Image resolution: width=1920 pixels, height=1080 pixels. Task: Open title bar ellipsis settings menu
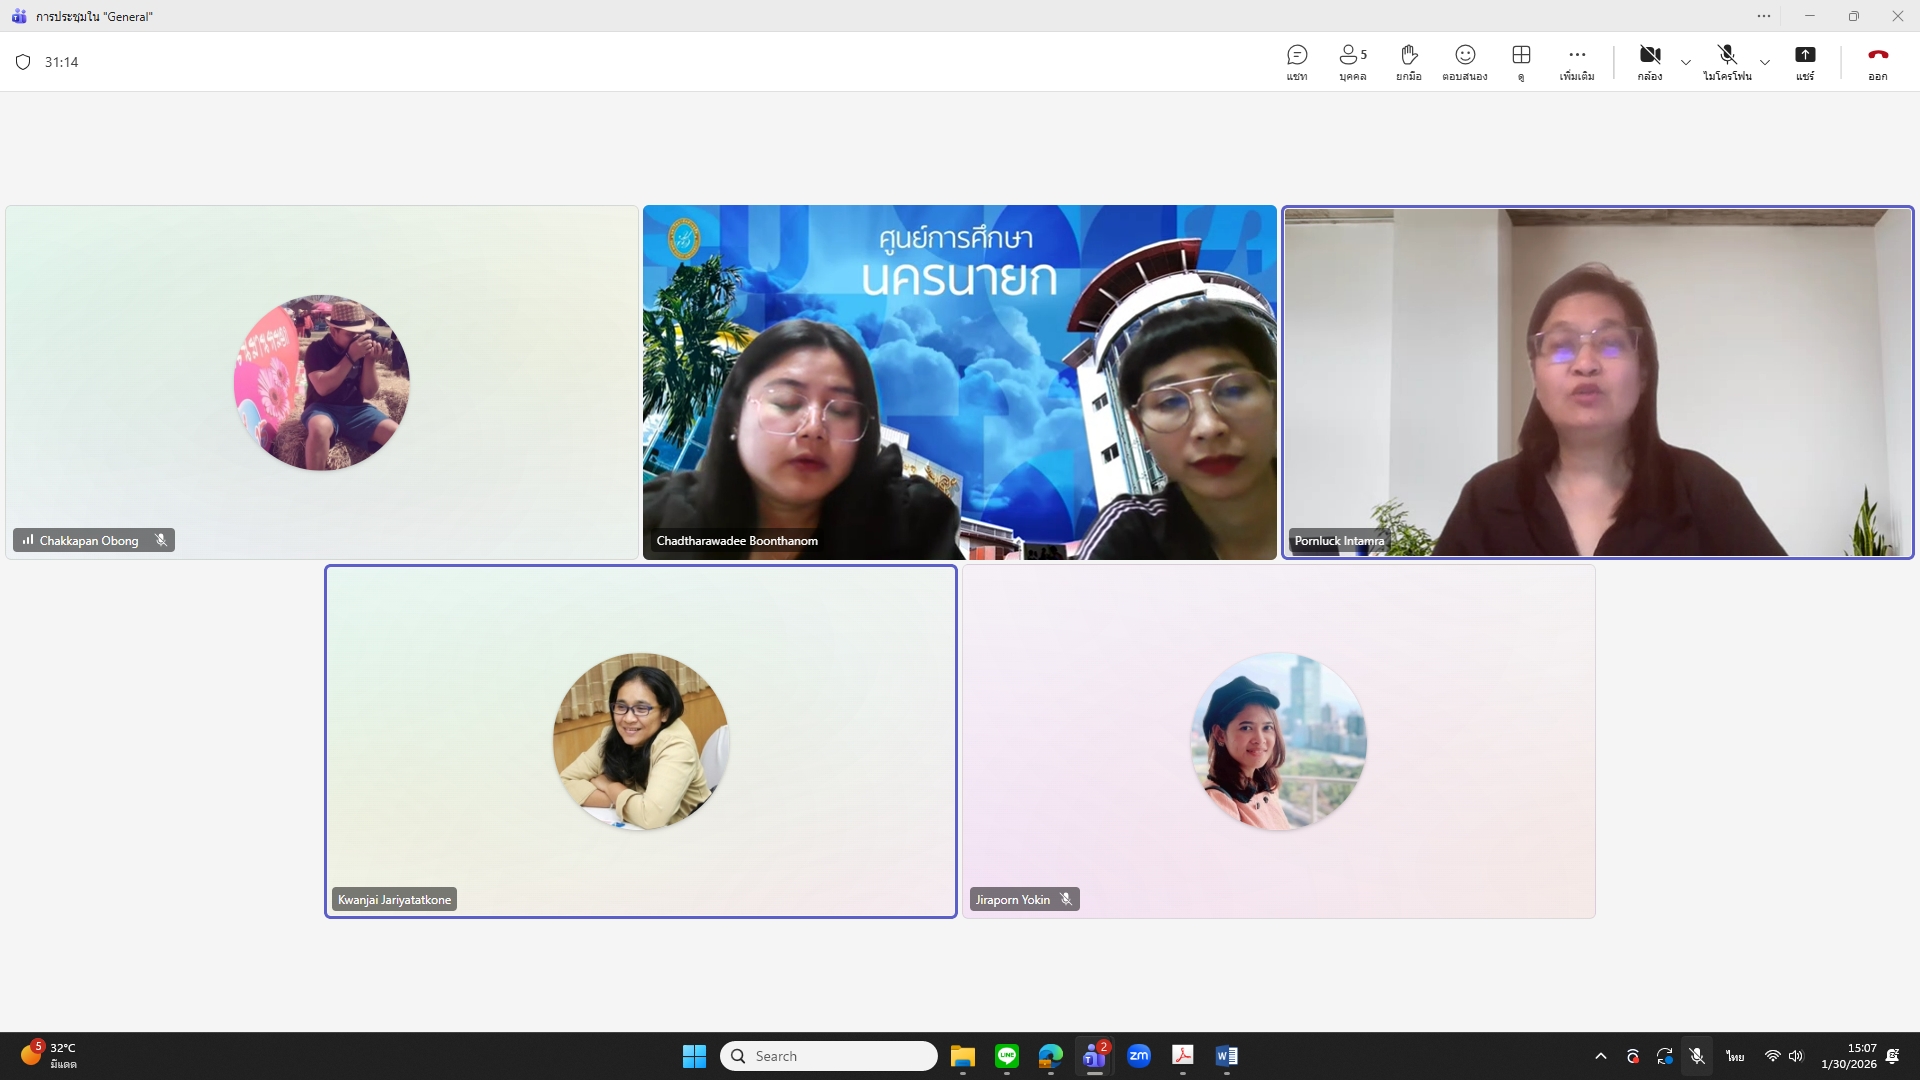[1764, 16]
